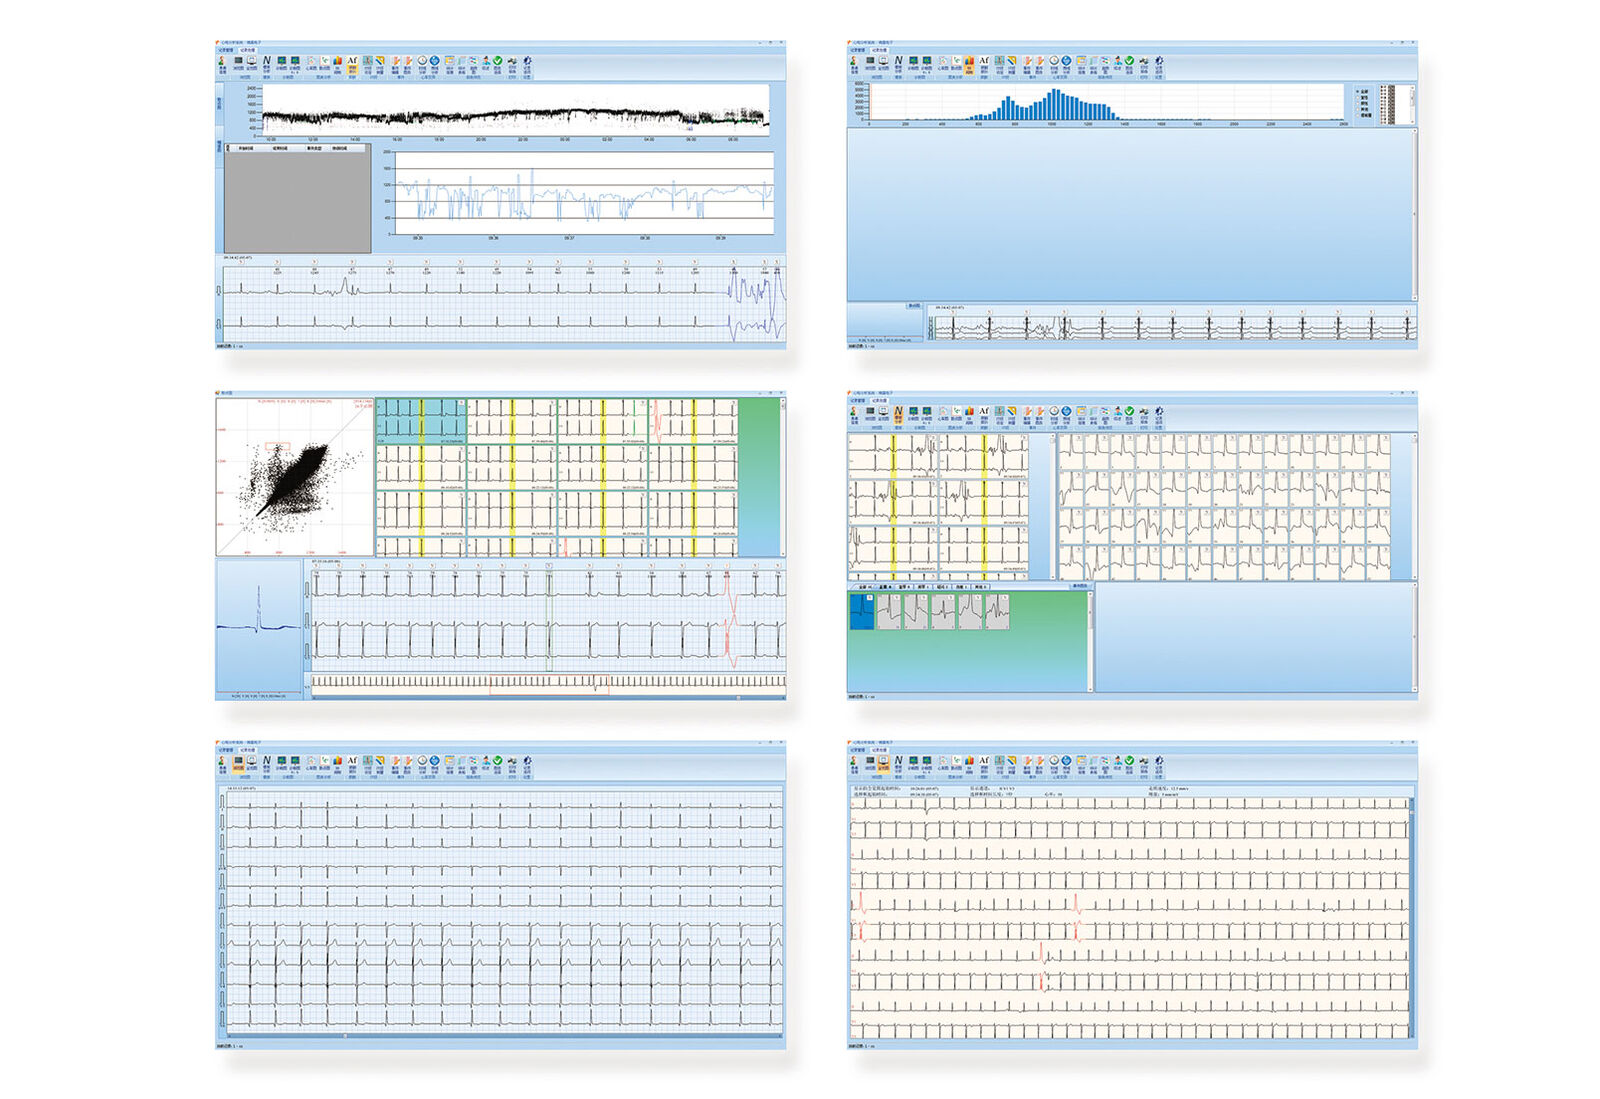Open patient info icon in the histogram window toolbar
This screenshot has height=1099, width=1600.
pyautogui.click(x=854, y=62)
